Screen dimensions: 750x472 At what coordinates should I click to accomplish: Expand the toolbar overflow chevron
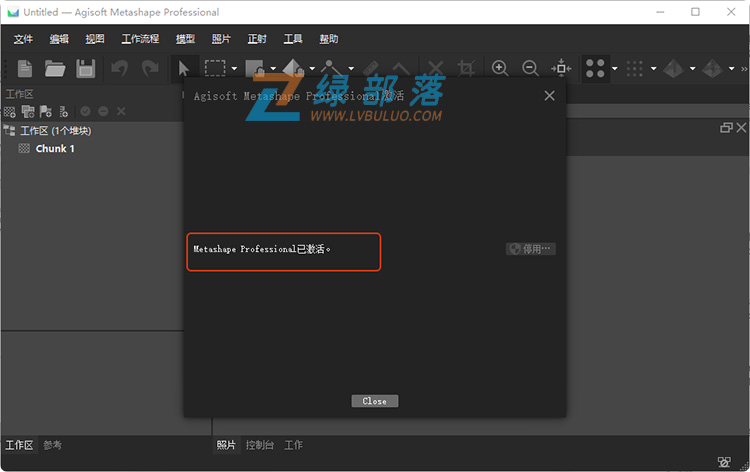tap(744, 68)
